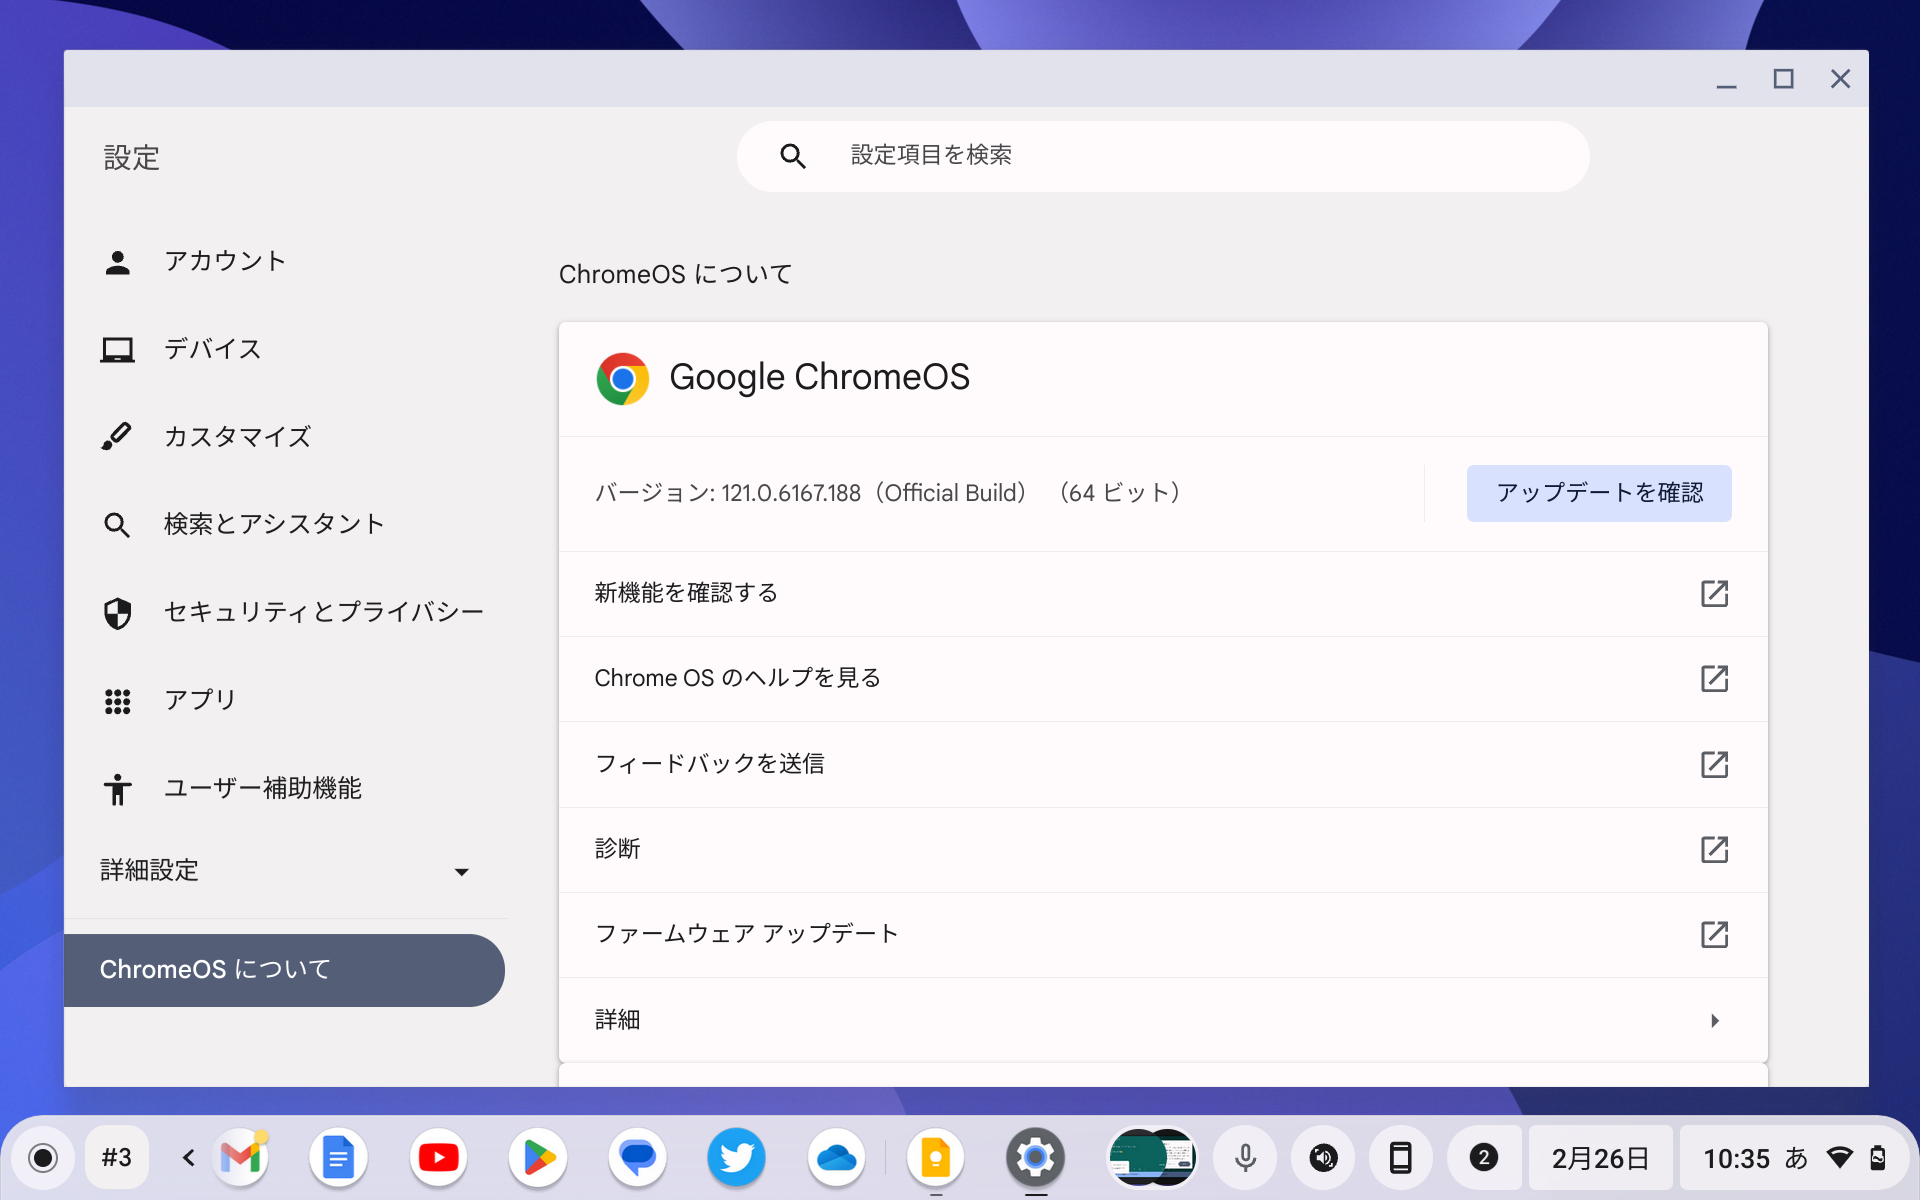Click the speaker icon in the status tray
This screenshot has height=1200, width=1920.
coord(1322,1157)
